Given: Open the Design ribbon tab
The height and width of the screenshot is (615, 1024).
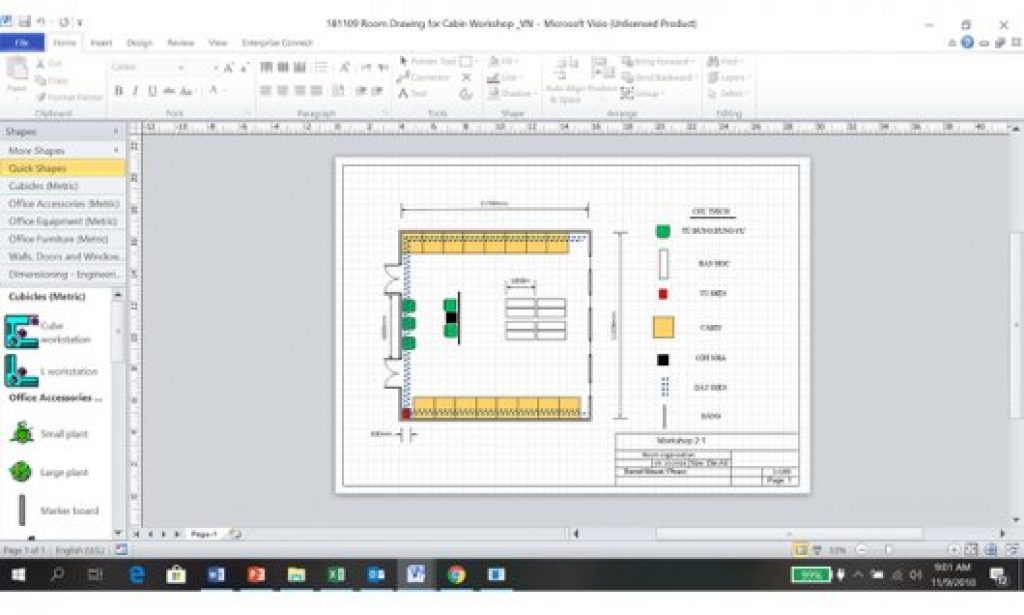Looking at the screenshot, I should pos(140,43).
